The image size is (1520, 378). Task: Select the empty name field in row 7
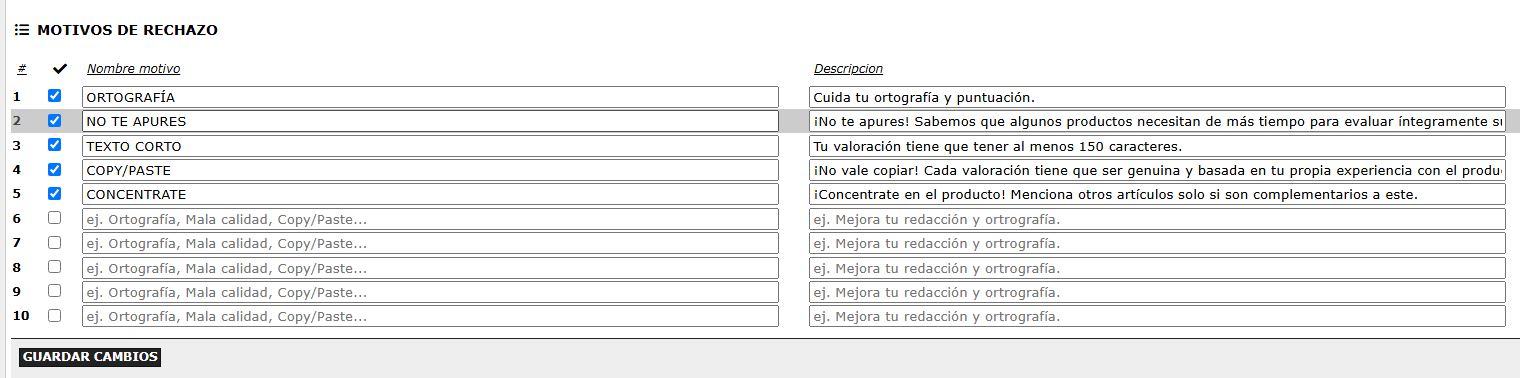430,243
